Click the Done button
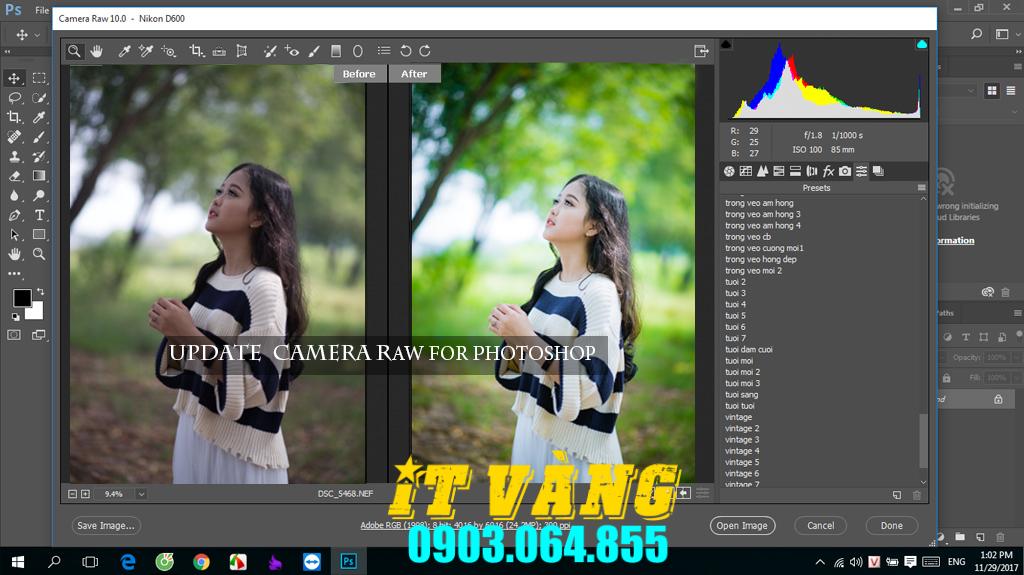Screen dimensions: 1024x575 [x=891, y=525]
